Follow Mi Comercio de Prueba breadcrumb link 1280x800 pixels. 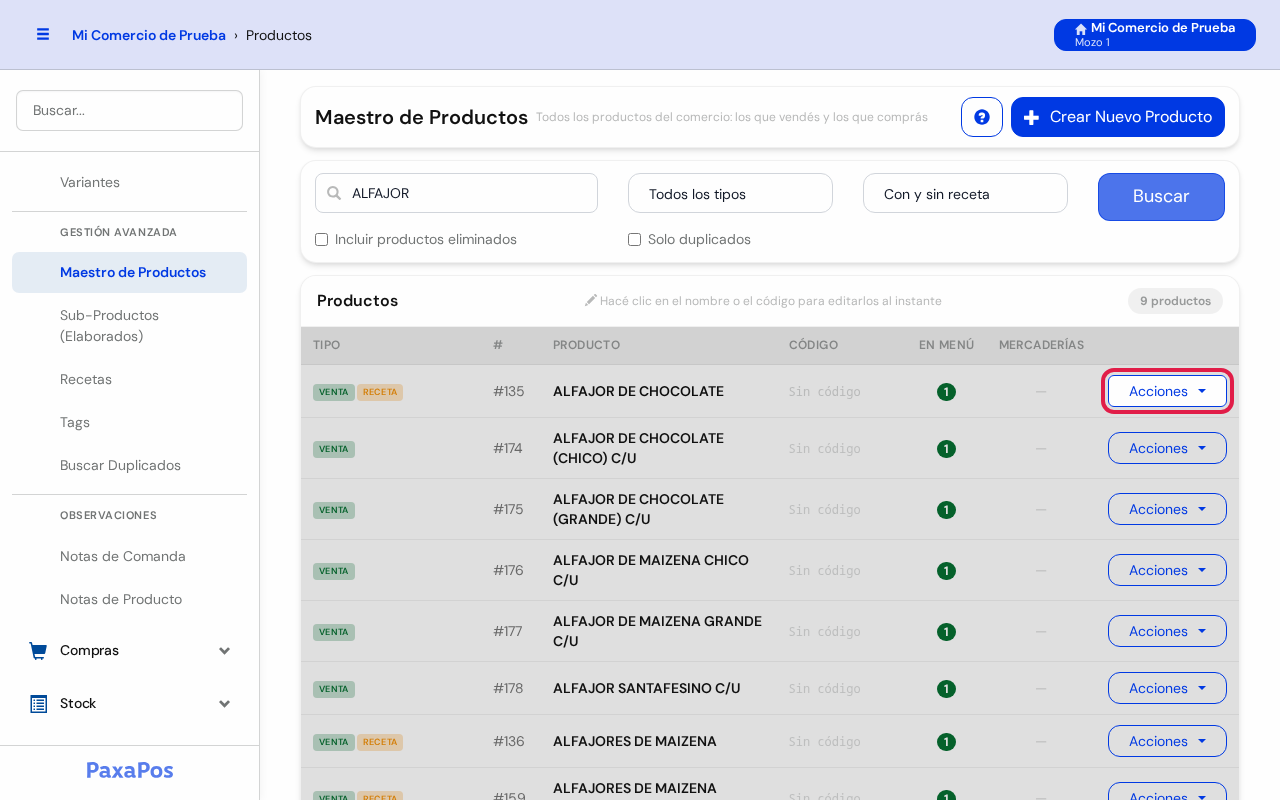click(149, 35)
